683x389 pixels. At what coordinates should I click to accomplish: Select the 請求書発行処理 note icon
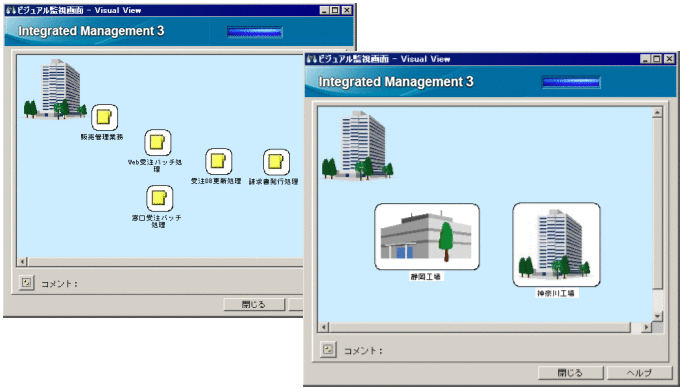pyautogui.click(x=276, y=162)
